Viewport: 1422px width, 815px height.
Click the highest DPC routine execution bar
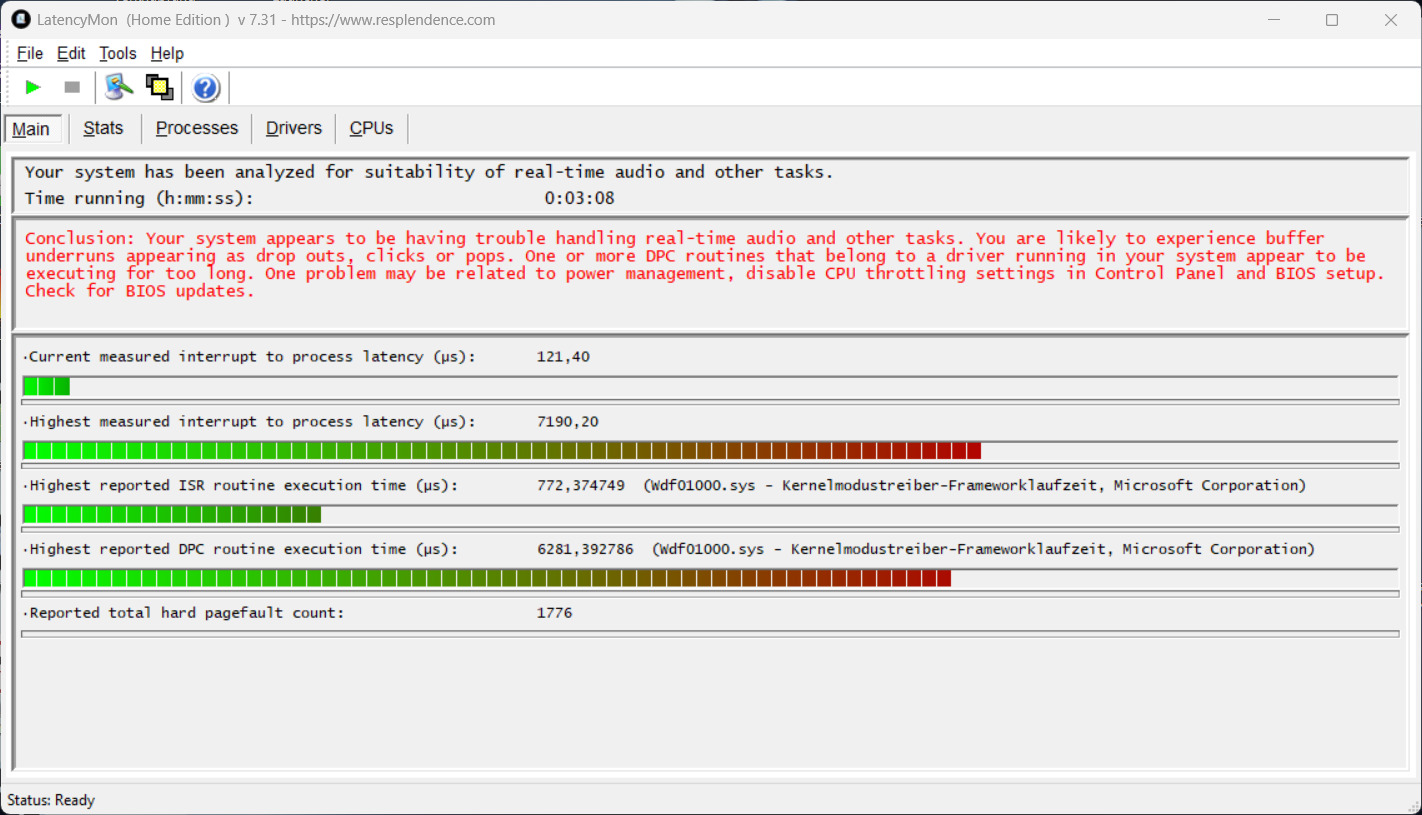[709, 578]
